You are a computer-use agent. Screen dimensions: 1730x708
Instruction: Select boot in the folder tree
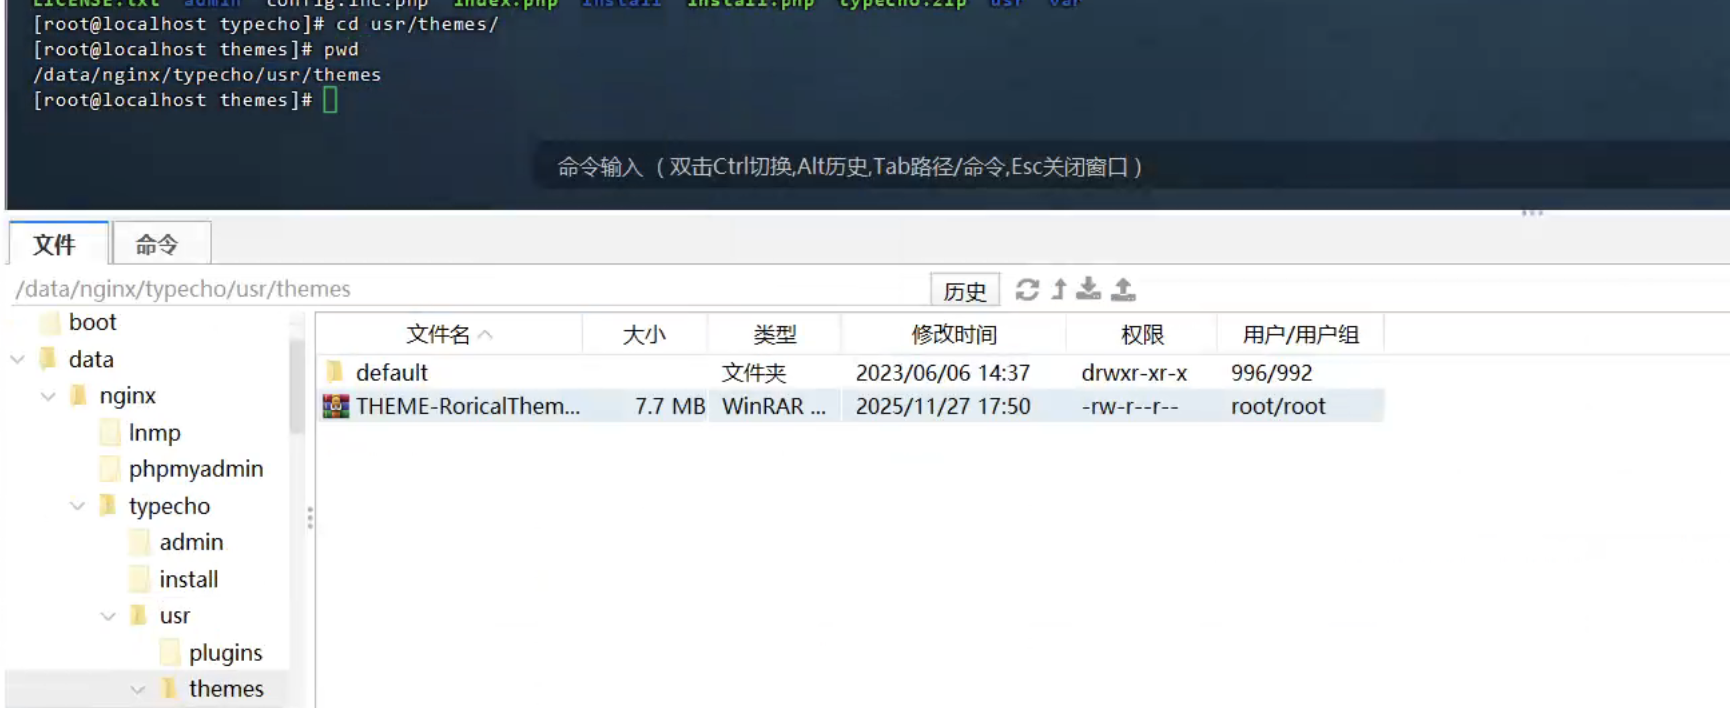point(92,322)
